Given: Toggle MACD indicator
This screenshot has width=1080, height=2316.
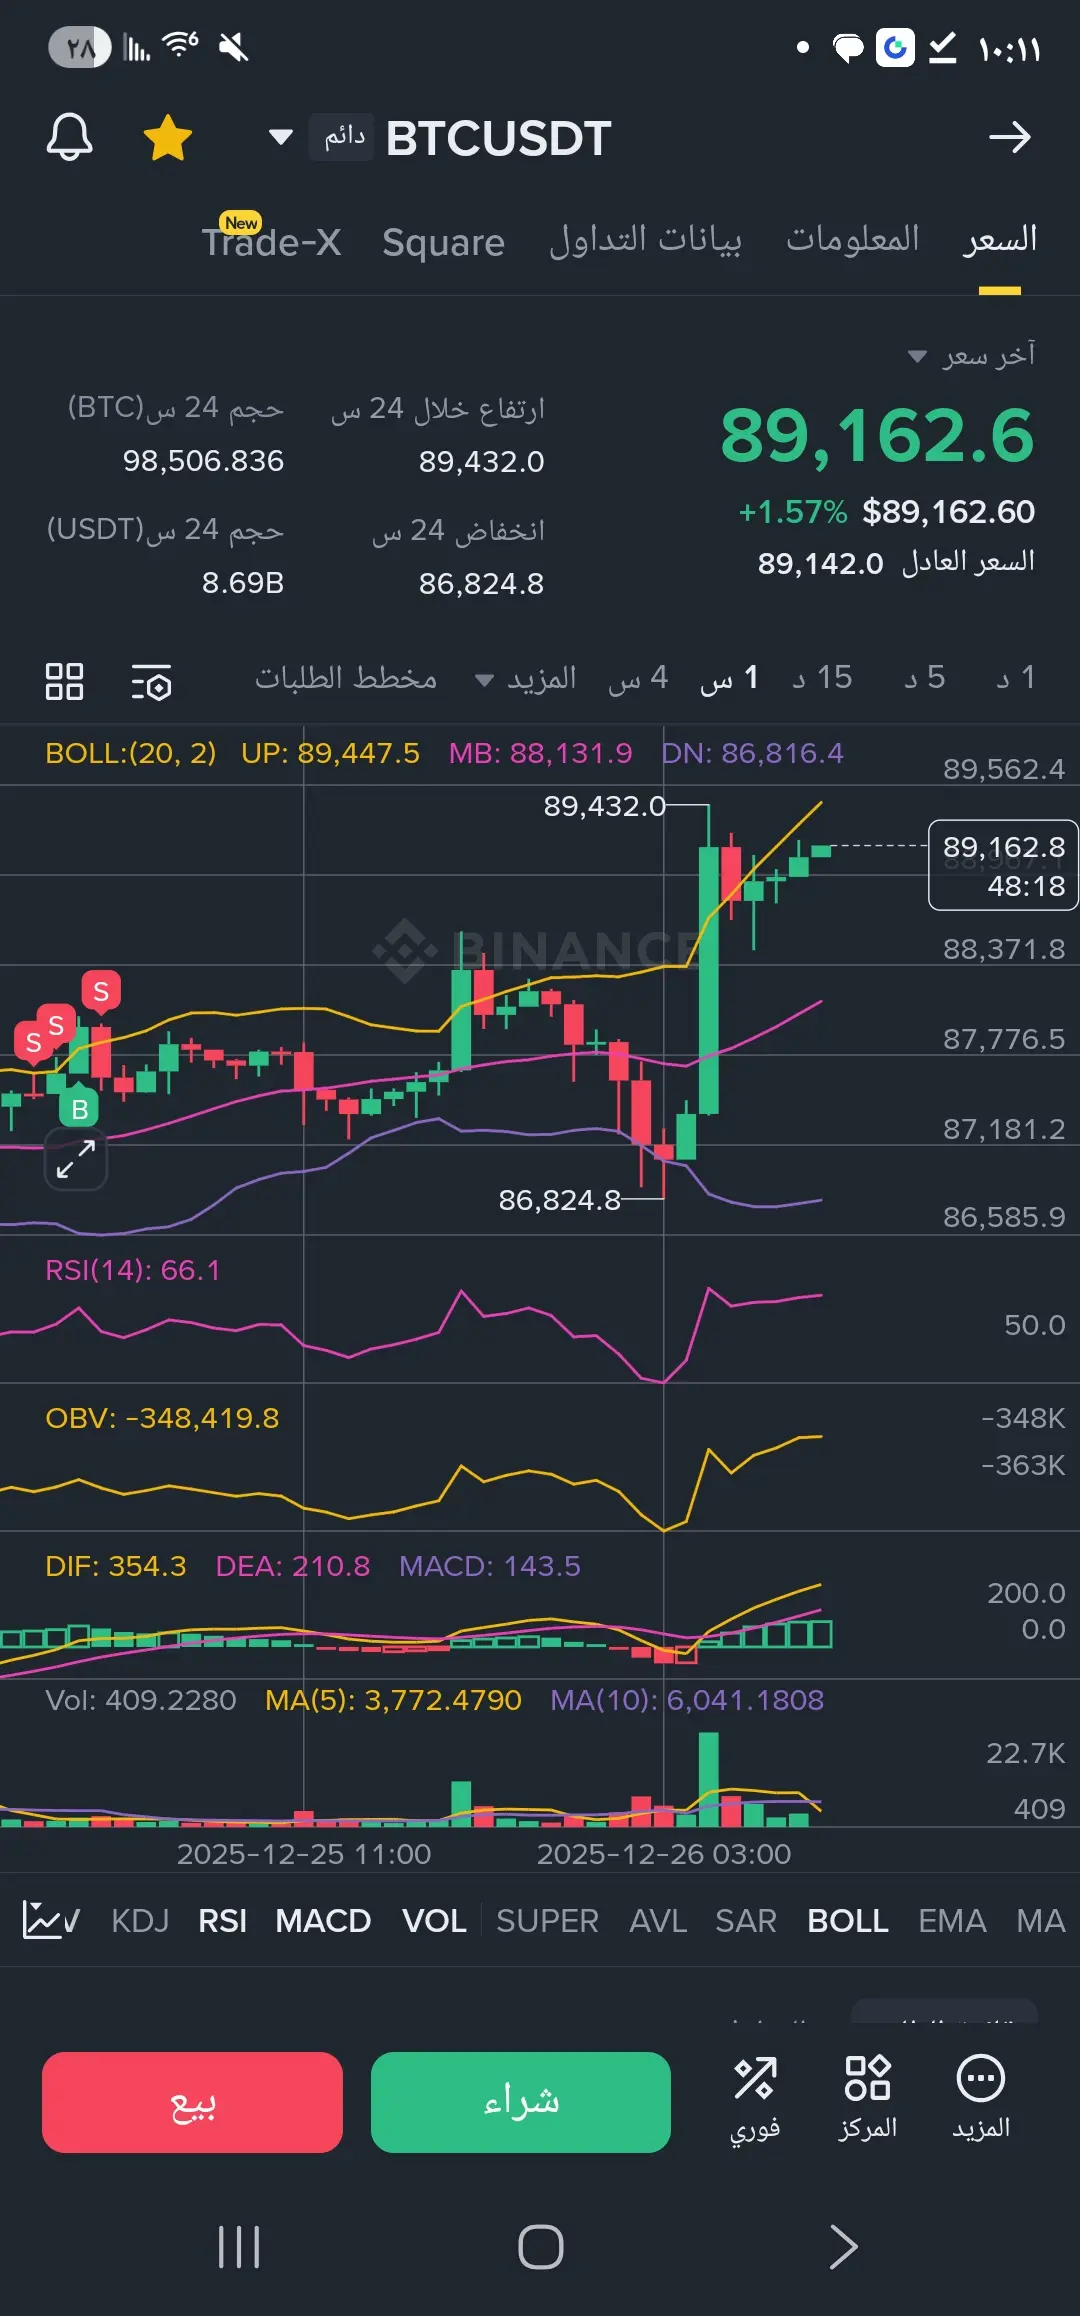Looking at the screenshot, I should (323, 1920).
